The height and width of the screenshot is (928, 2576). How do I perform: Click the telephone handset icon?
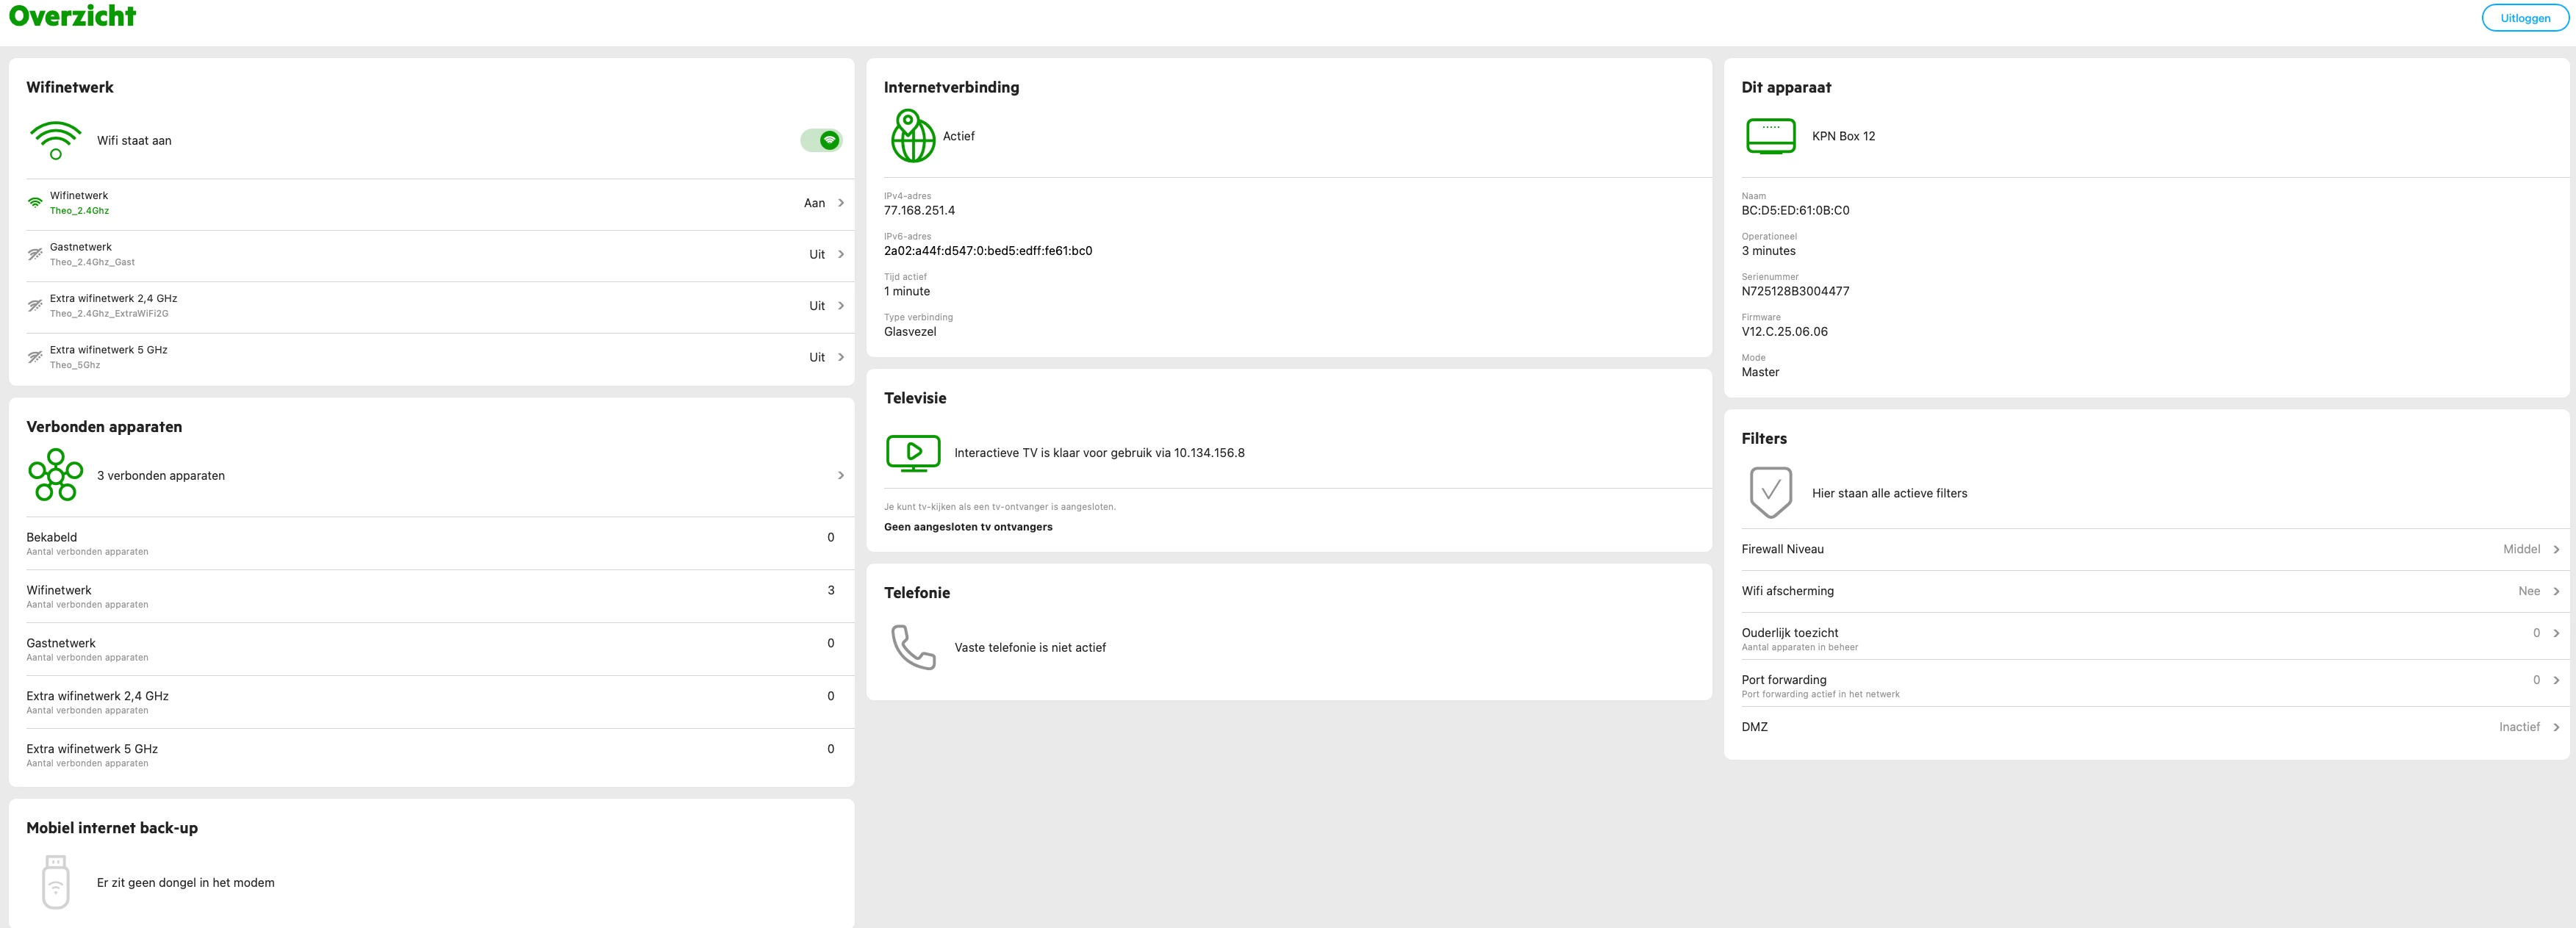[912, 647]
